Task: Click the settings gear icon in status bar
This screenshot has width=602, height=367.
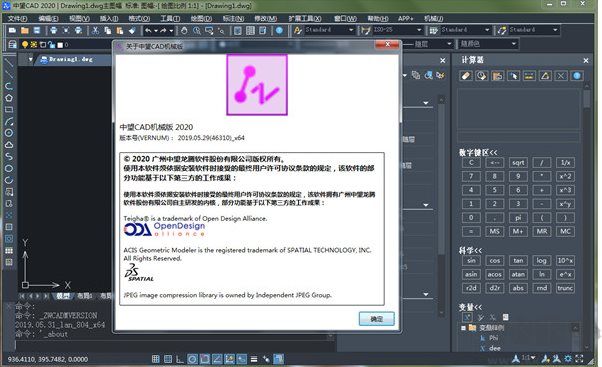Action: [x=568, y=359]
